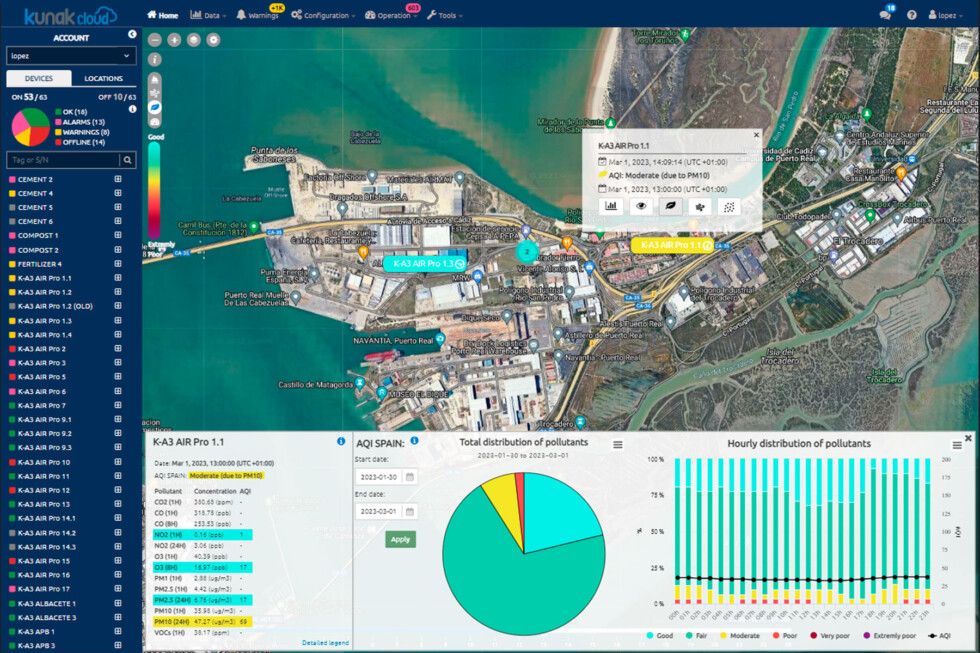Click the Apply button
This screenshot has width=980, height=653.
(x=400, y=539)
